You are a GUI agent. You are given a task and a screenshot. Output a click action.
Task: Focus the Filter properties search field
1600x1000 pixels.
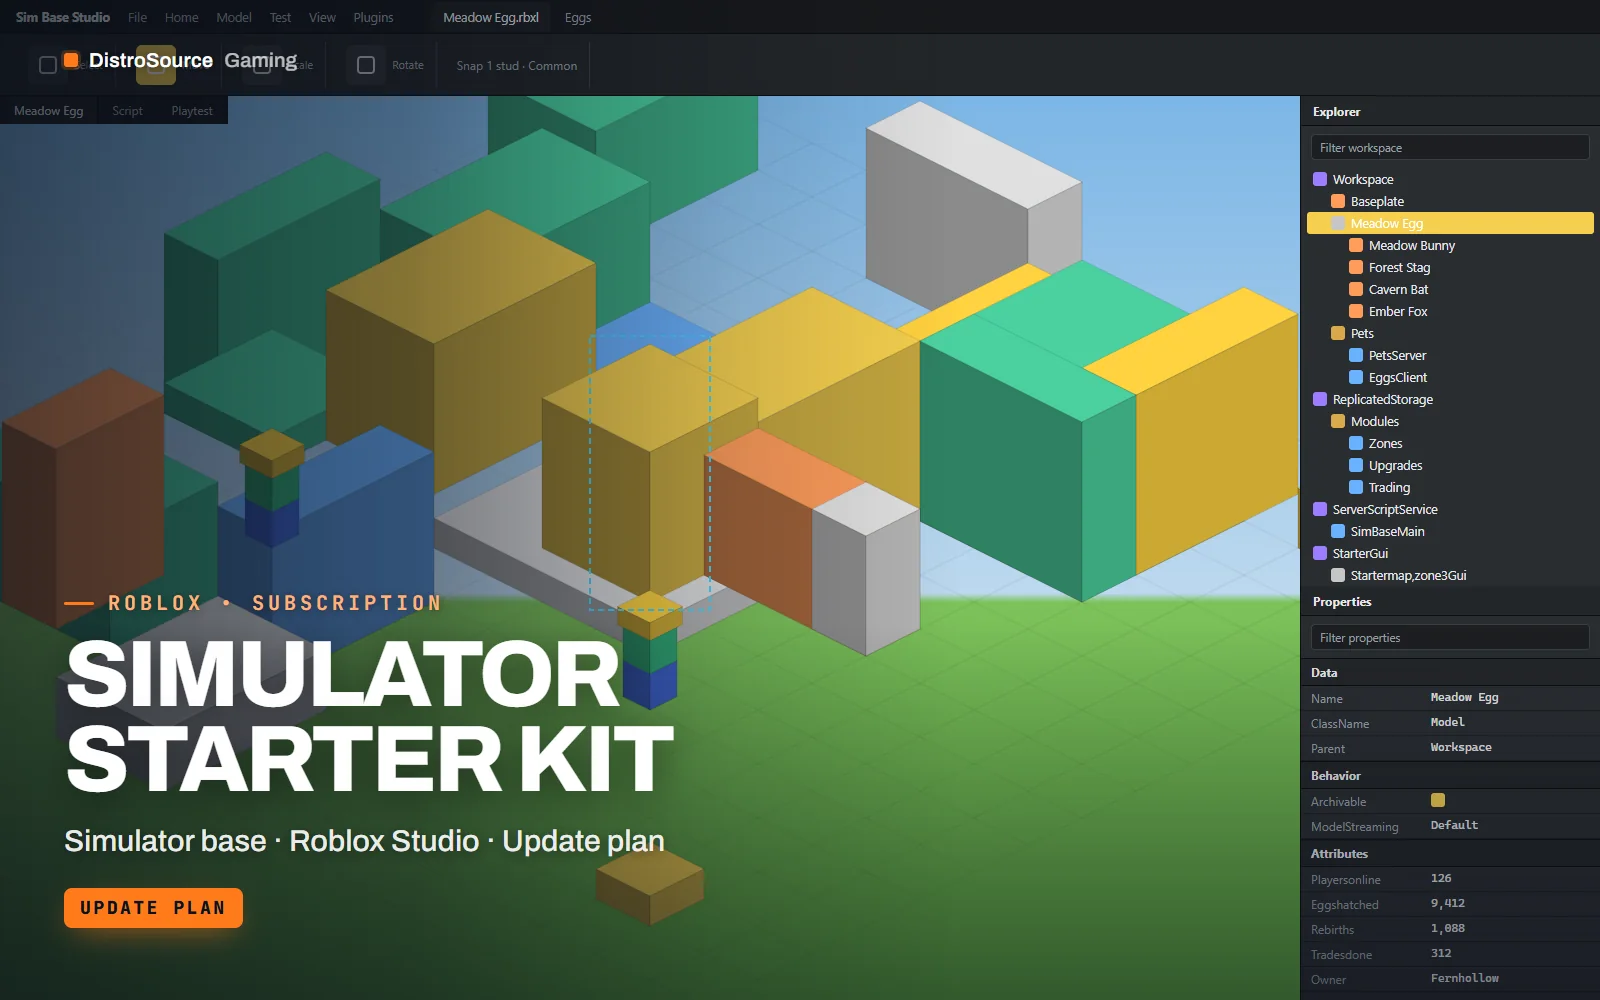point(1450,637)
